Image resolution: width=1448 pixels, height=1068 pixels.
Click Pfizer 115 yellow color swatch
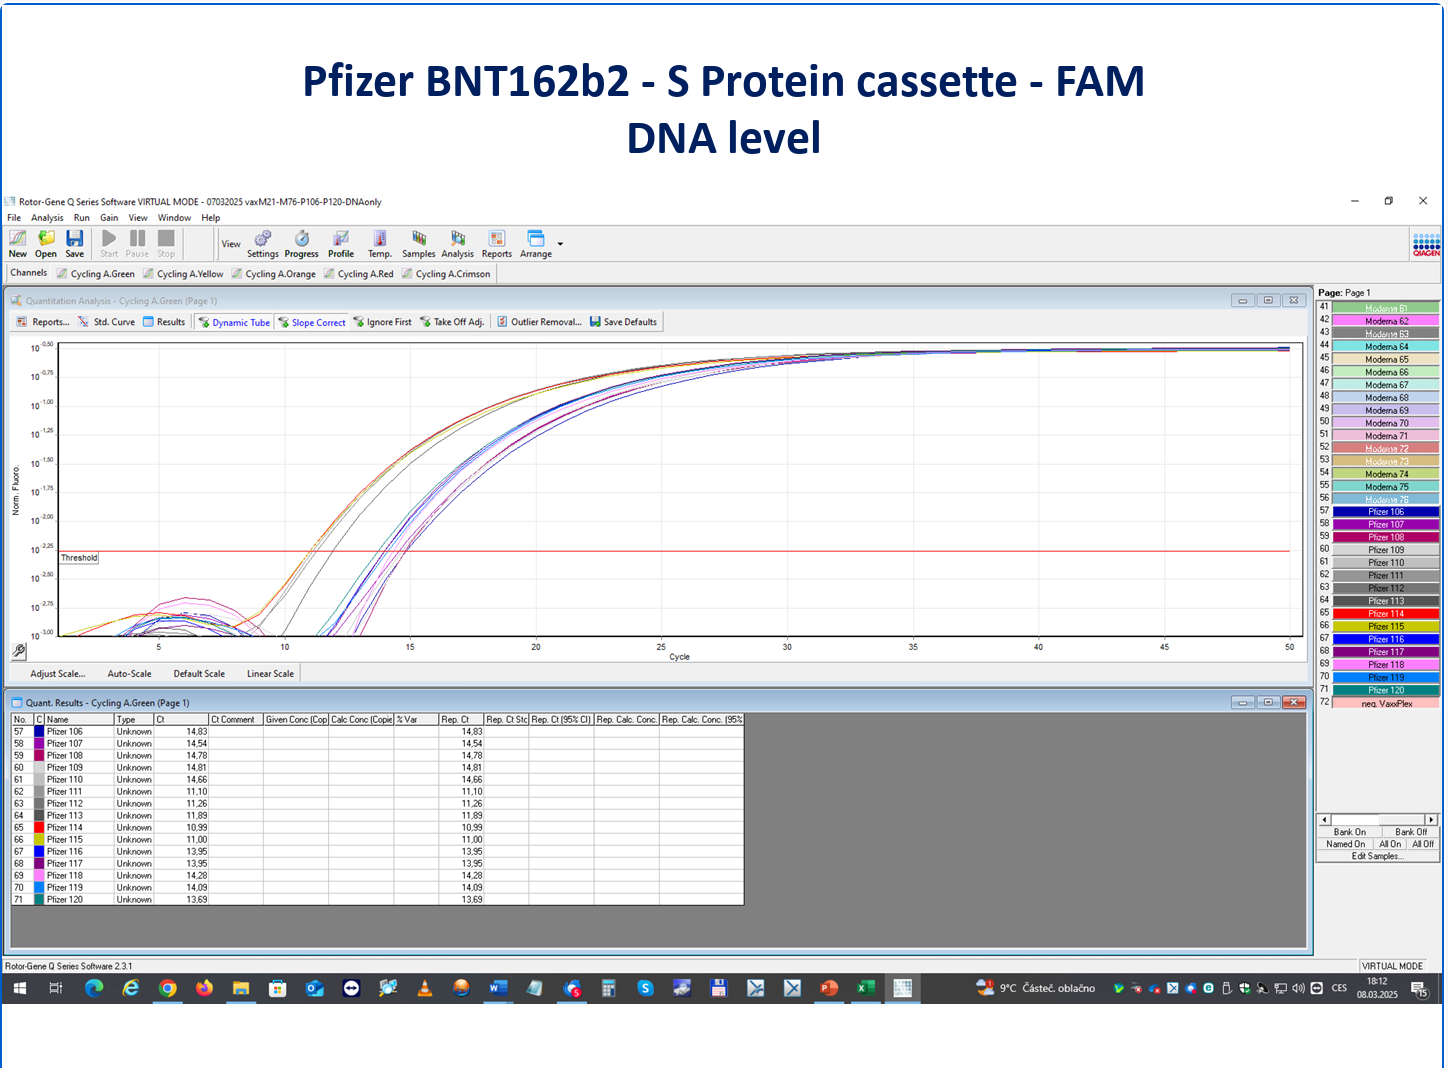(x=39, y=840)
